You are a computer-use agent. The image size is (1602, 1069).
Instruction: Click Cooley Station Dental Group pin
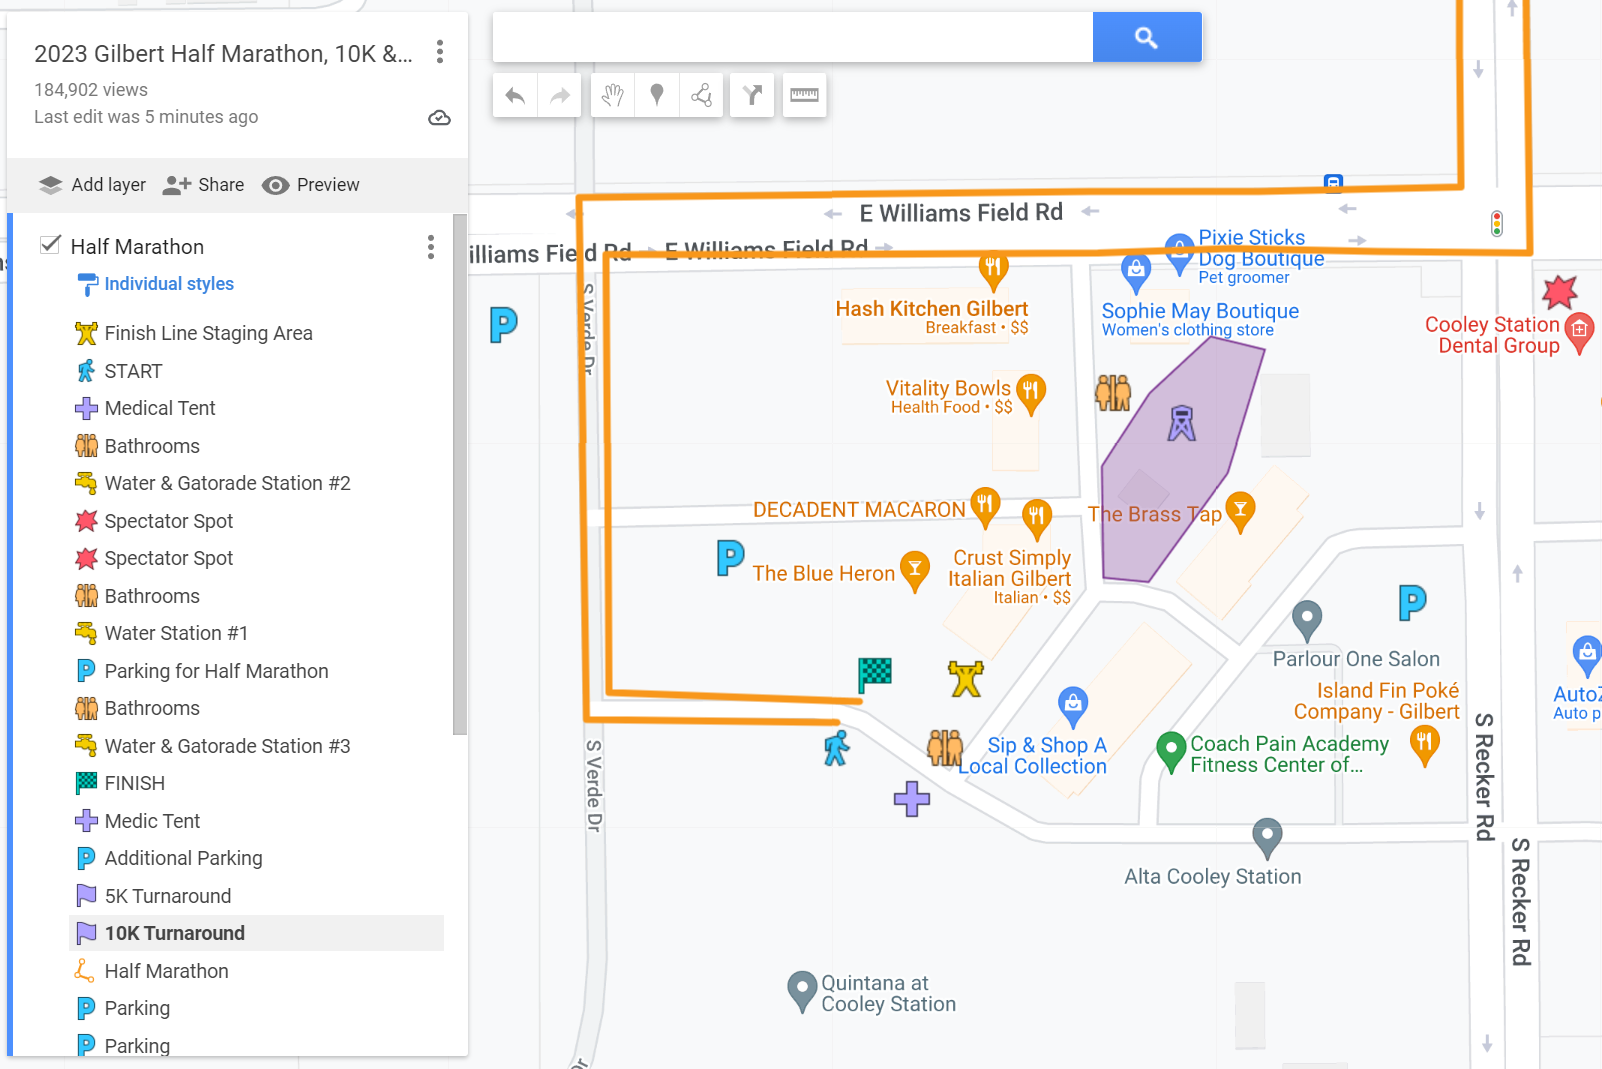[x=1579, y=332]
